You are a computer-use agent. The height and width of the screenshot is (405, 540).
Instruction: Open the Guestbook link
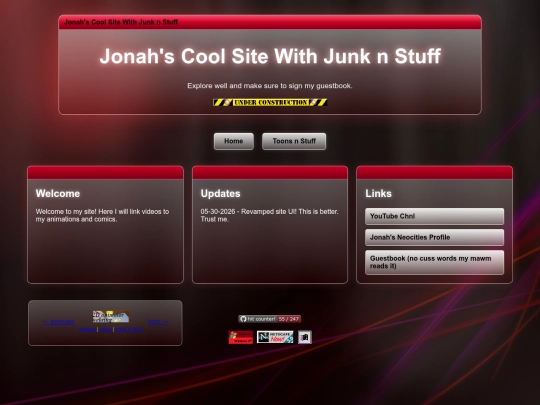pos(434,262)
